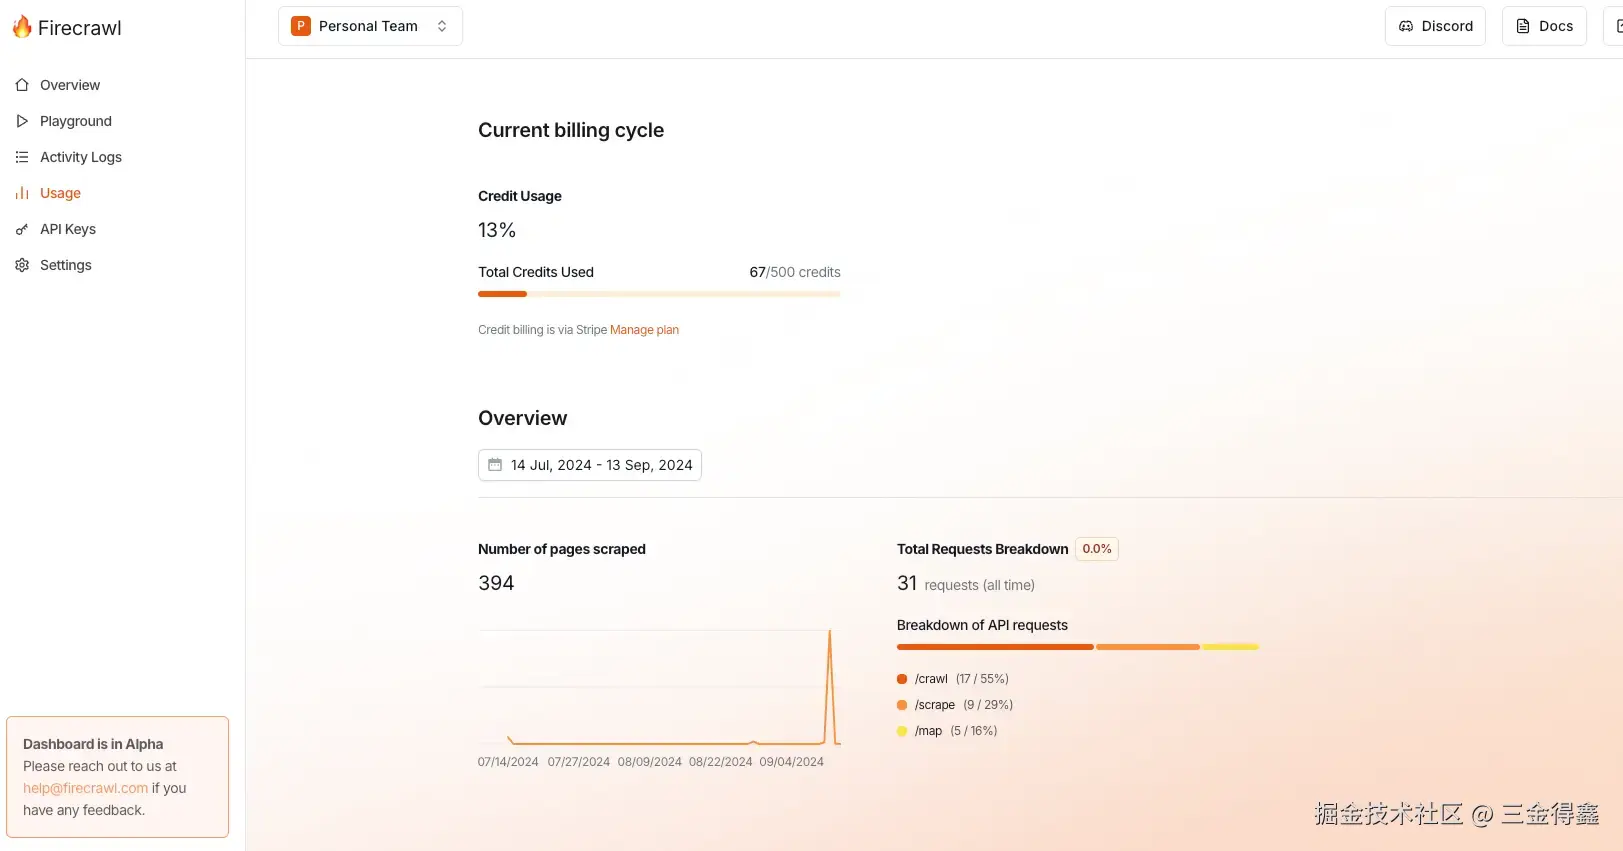This screenshot has height=851, width=1623.
Task: Click the /crawl orange legend dot
Action: coord(902,679)
